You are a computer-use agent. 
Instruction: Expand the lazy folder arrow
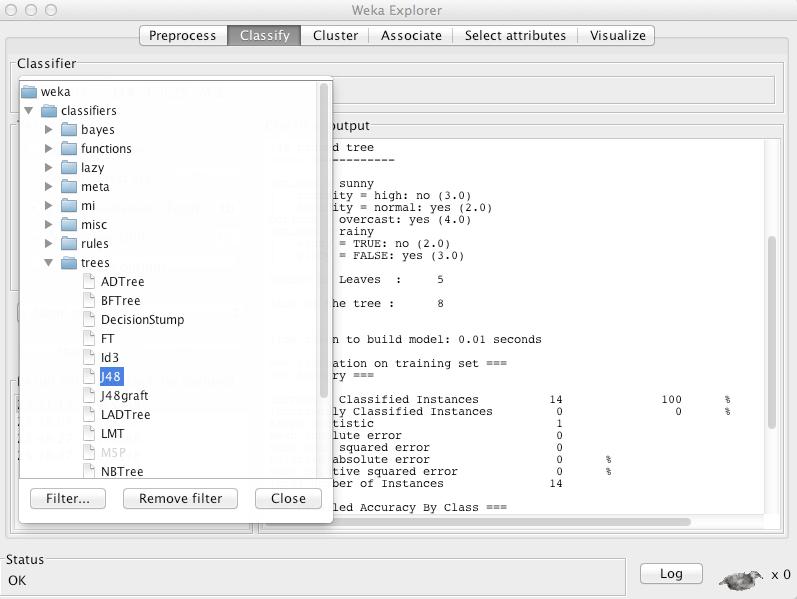[49, 167]
